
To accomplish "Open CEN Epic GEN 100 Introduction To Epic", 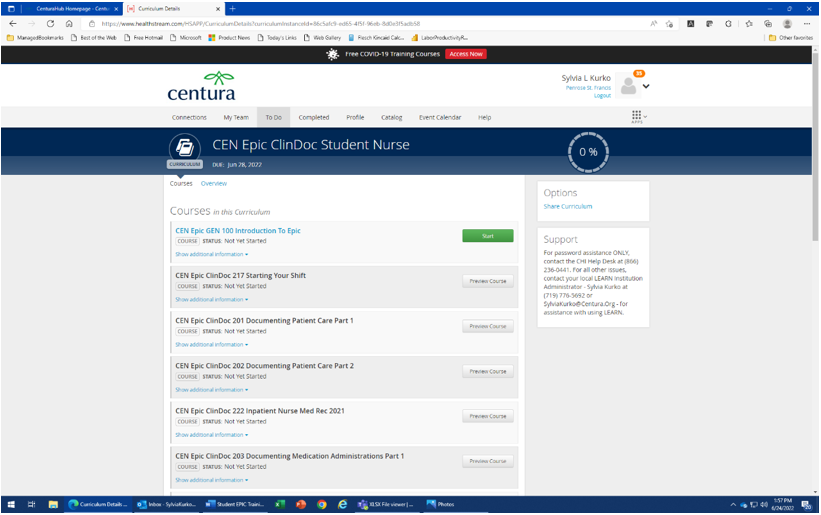I will pos(238,231).
